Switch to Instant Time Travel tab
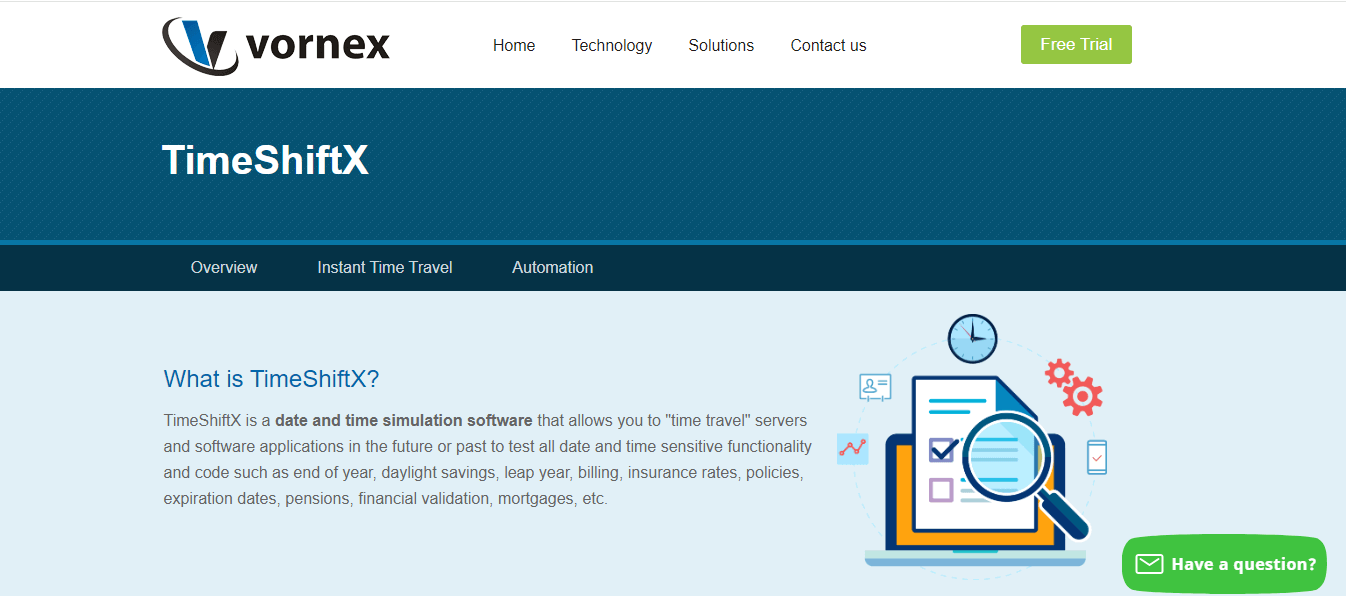The image size is (1346, 596). click(385, 267)
